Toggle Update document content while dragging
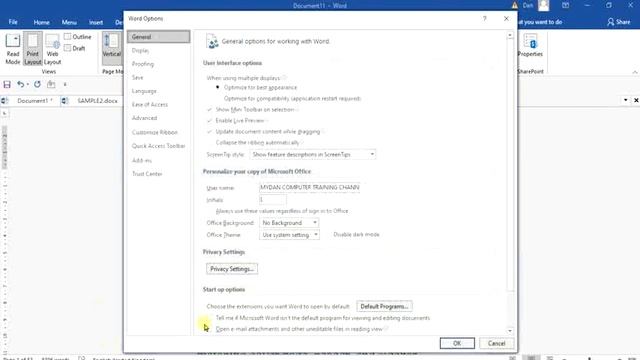Viewport: 640px width, 360px height. [x=209, y=131]
